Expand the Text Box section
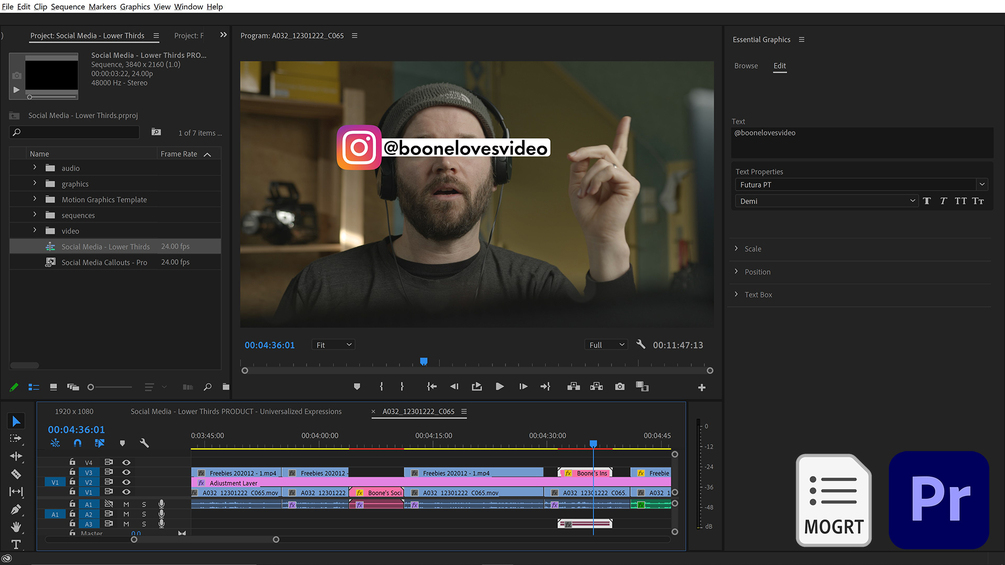Image resolution: width=1005 pixels, height=565 pixels. [x=736, y=295]
